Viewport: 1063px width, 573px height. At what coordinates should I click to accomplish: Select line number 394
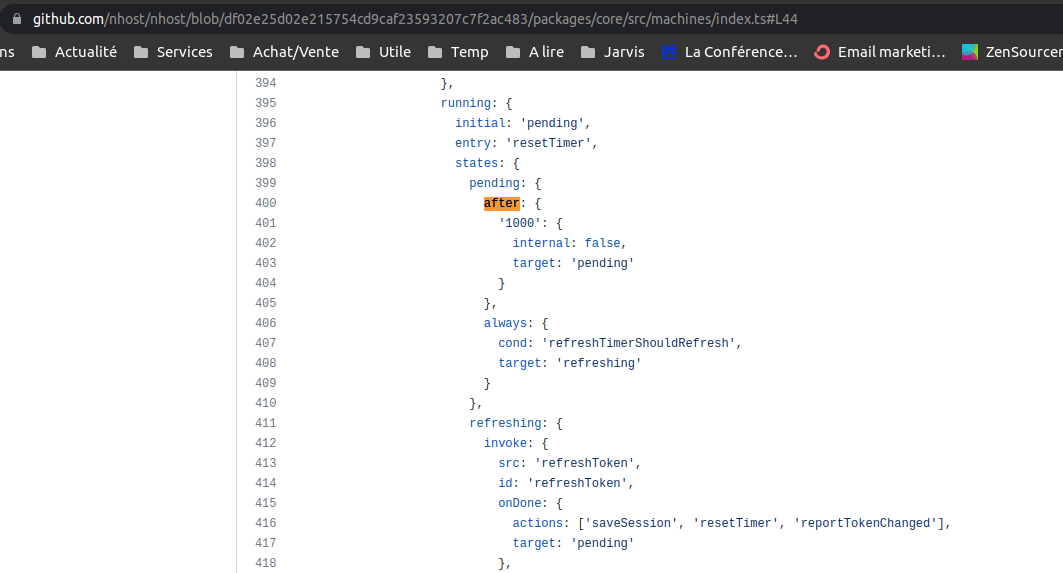266,83
